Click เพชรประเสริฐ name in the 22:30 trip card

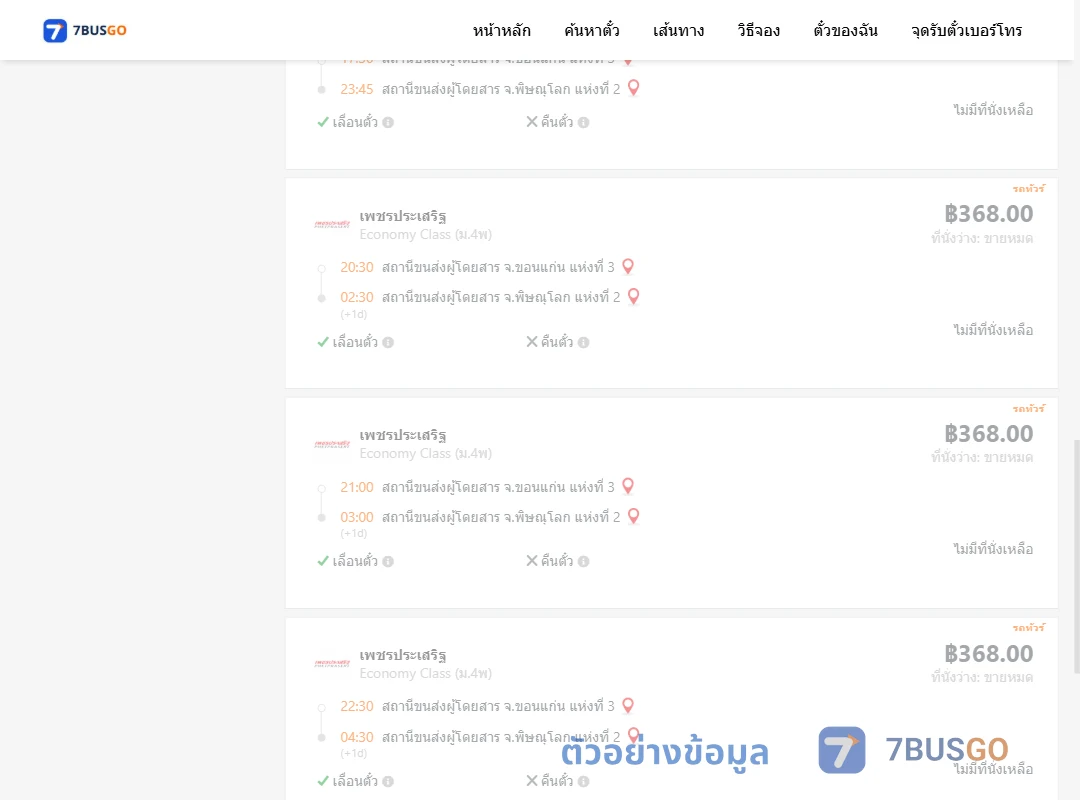[x=403, y=655]
